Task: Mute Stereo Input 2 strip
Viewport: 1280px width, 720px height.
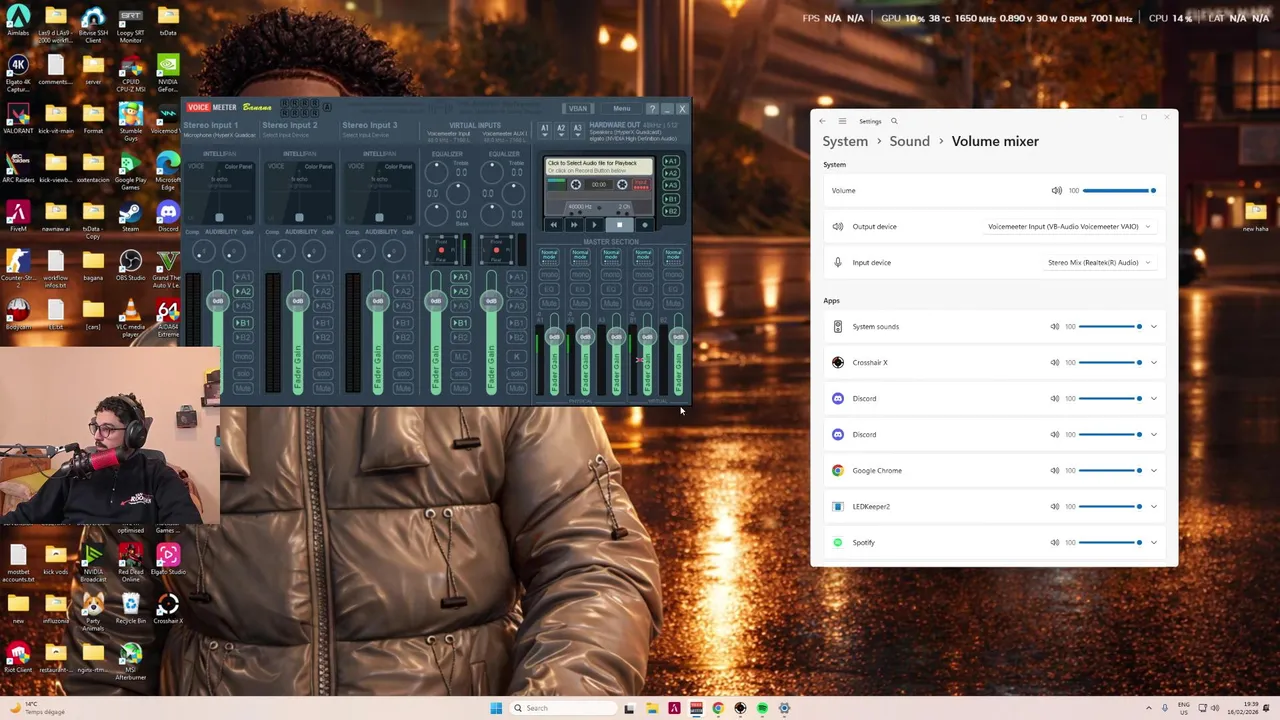Action: pos(323,389)
